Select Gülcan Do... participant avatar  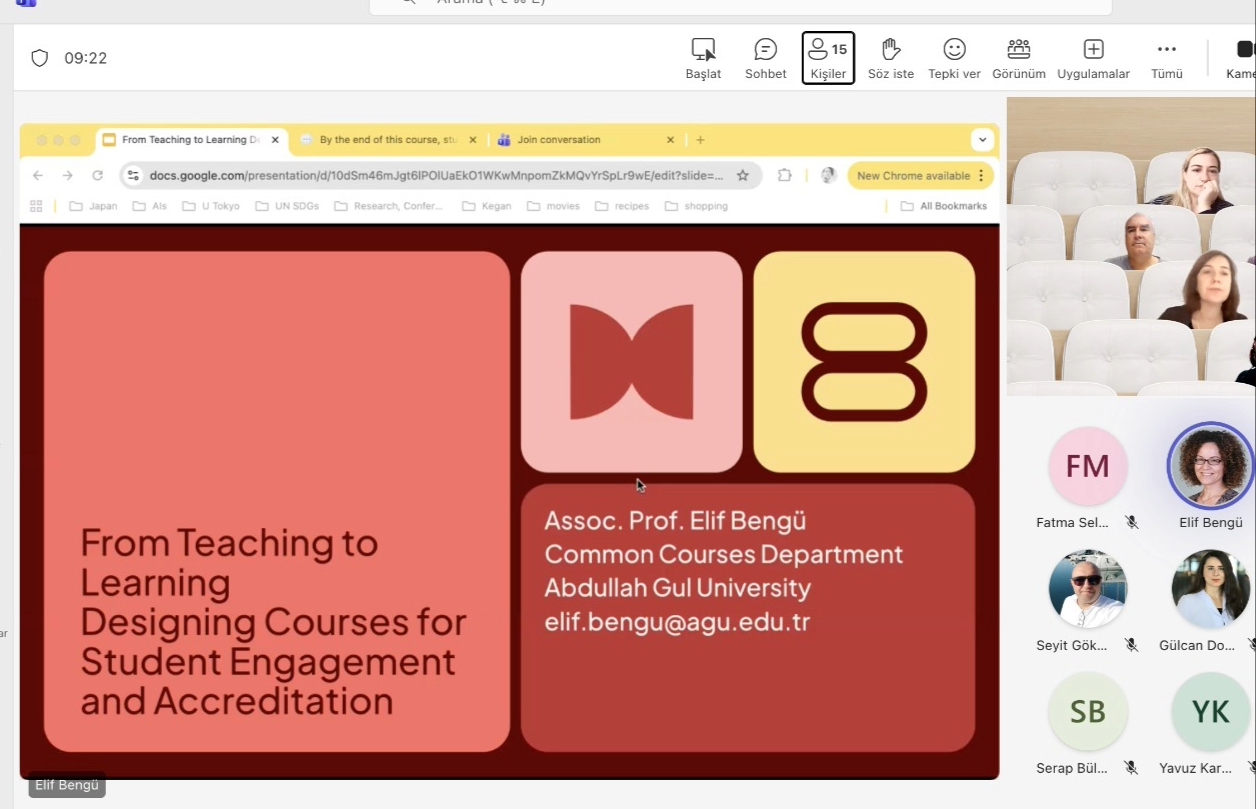(x=1210, y=589)
